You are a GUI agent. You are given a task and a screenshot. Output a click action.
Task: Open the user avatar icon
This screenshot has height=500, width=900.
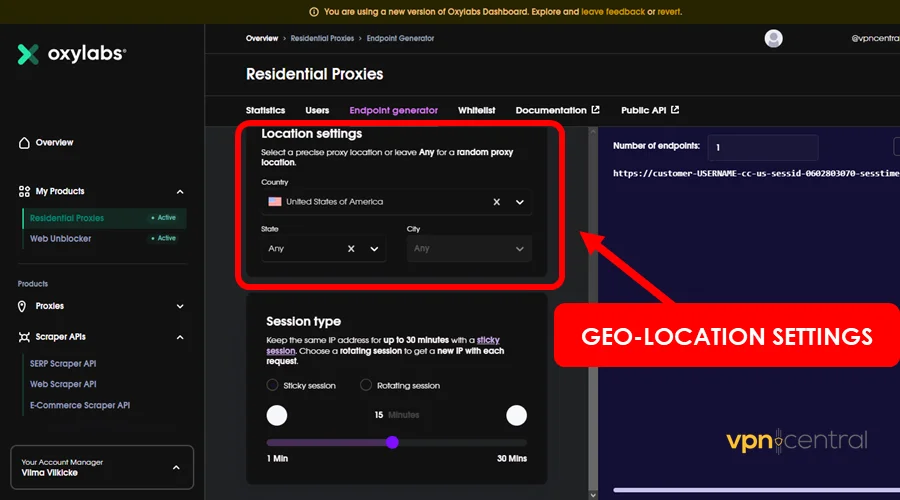pyautogui.click(x=773, y=38)
